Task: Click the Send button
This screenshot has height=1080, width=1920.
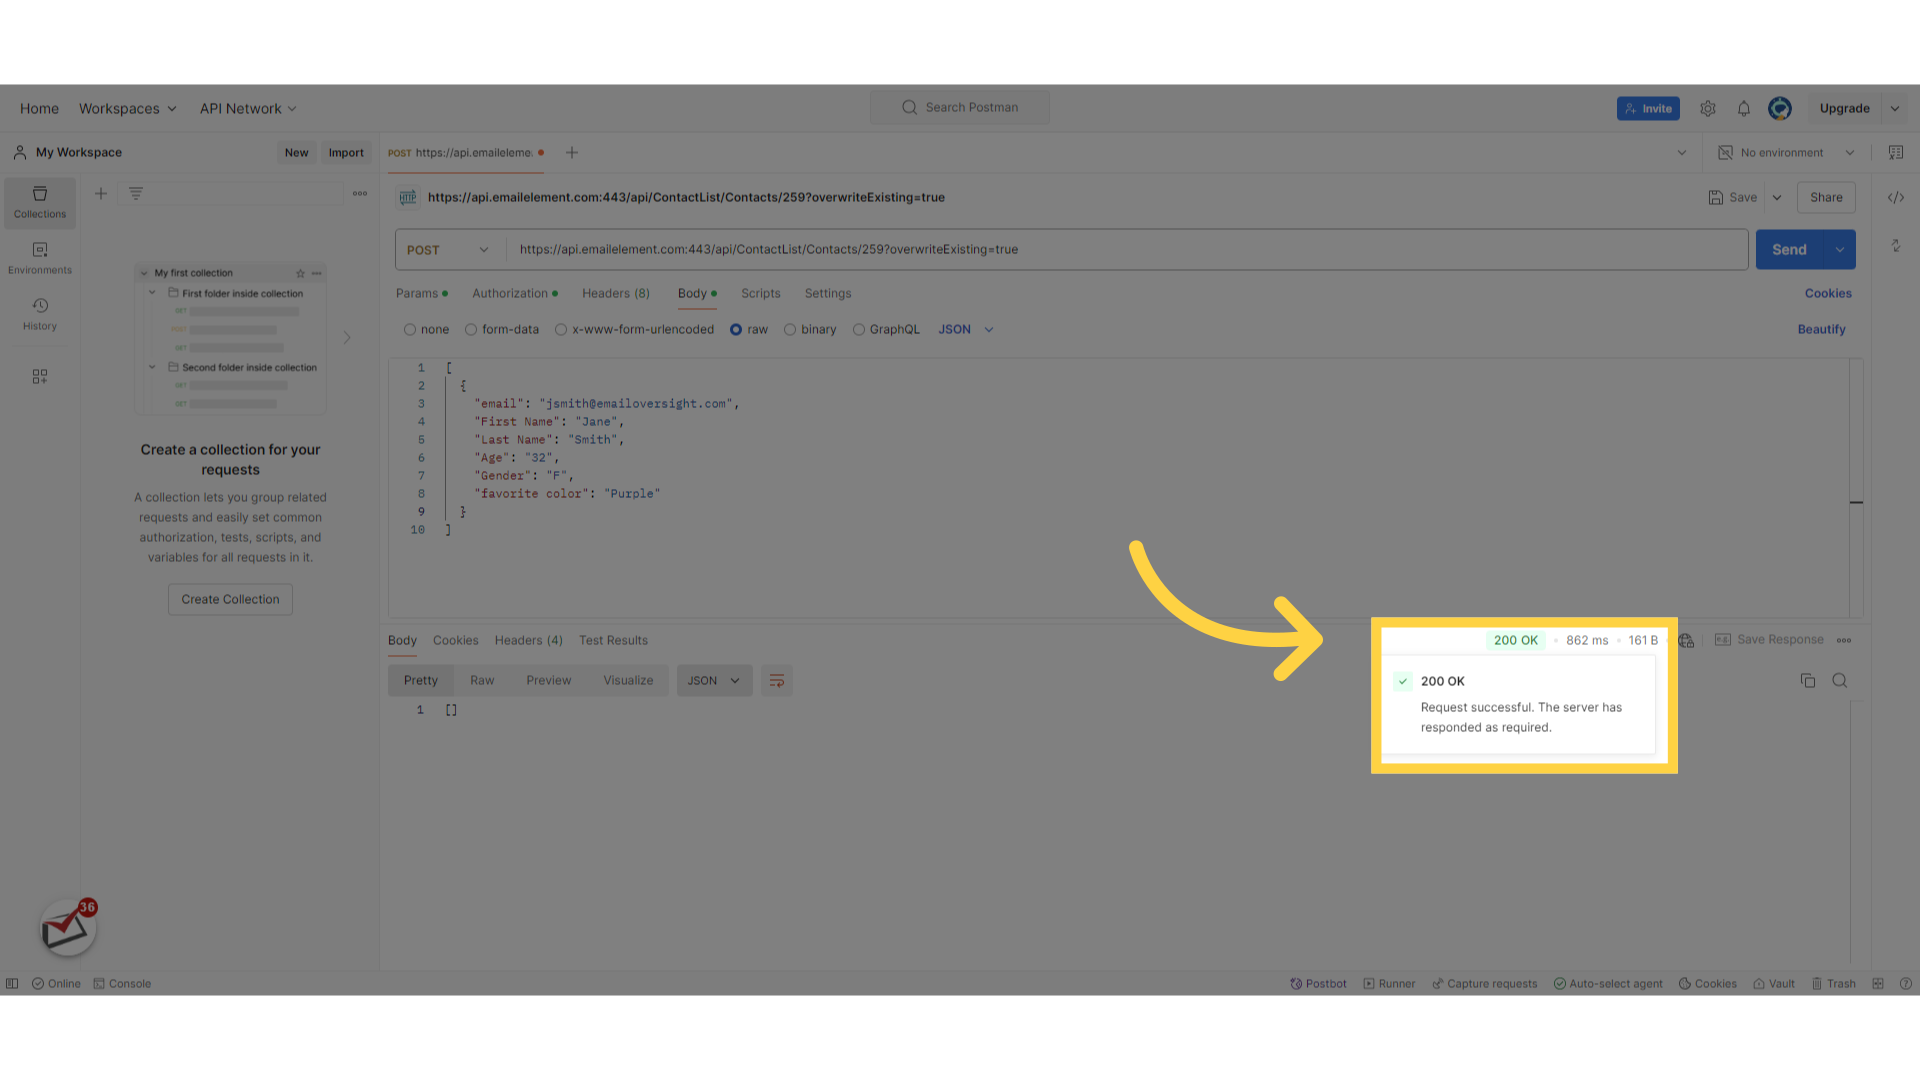Action: point(1790,250)
